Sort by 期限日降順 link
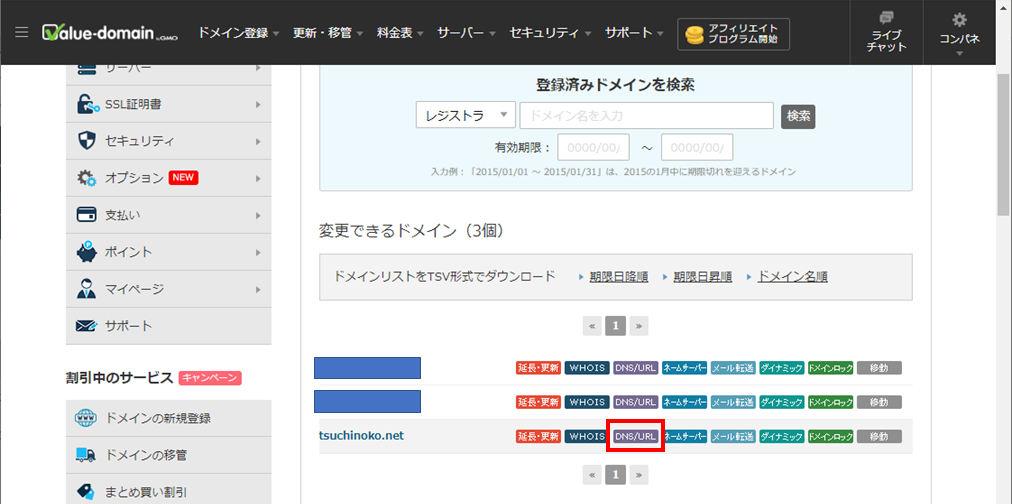Image resolution: width=1012 pixels, height=504 pixels. [x=618, y=277]
